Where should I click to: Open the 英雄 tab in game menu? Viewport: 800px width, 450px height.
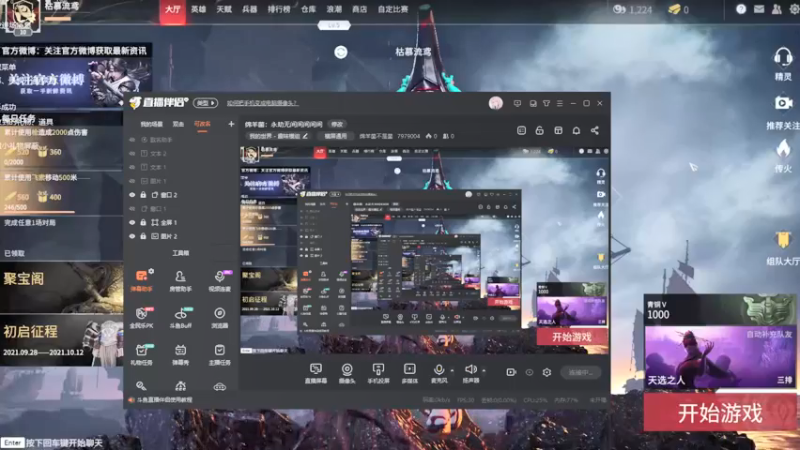coord(198,9)
